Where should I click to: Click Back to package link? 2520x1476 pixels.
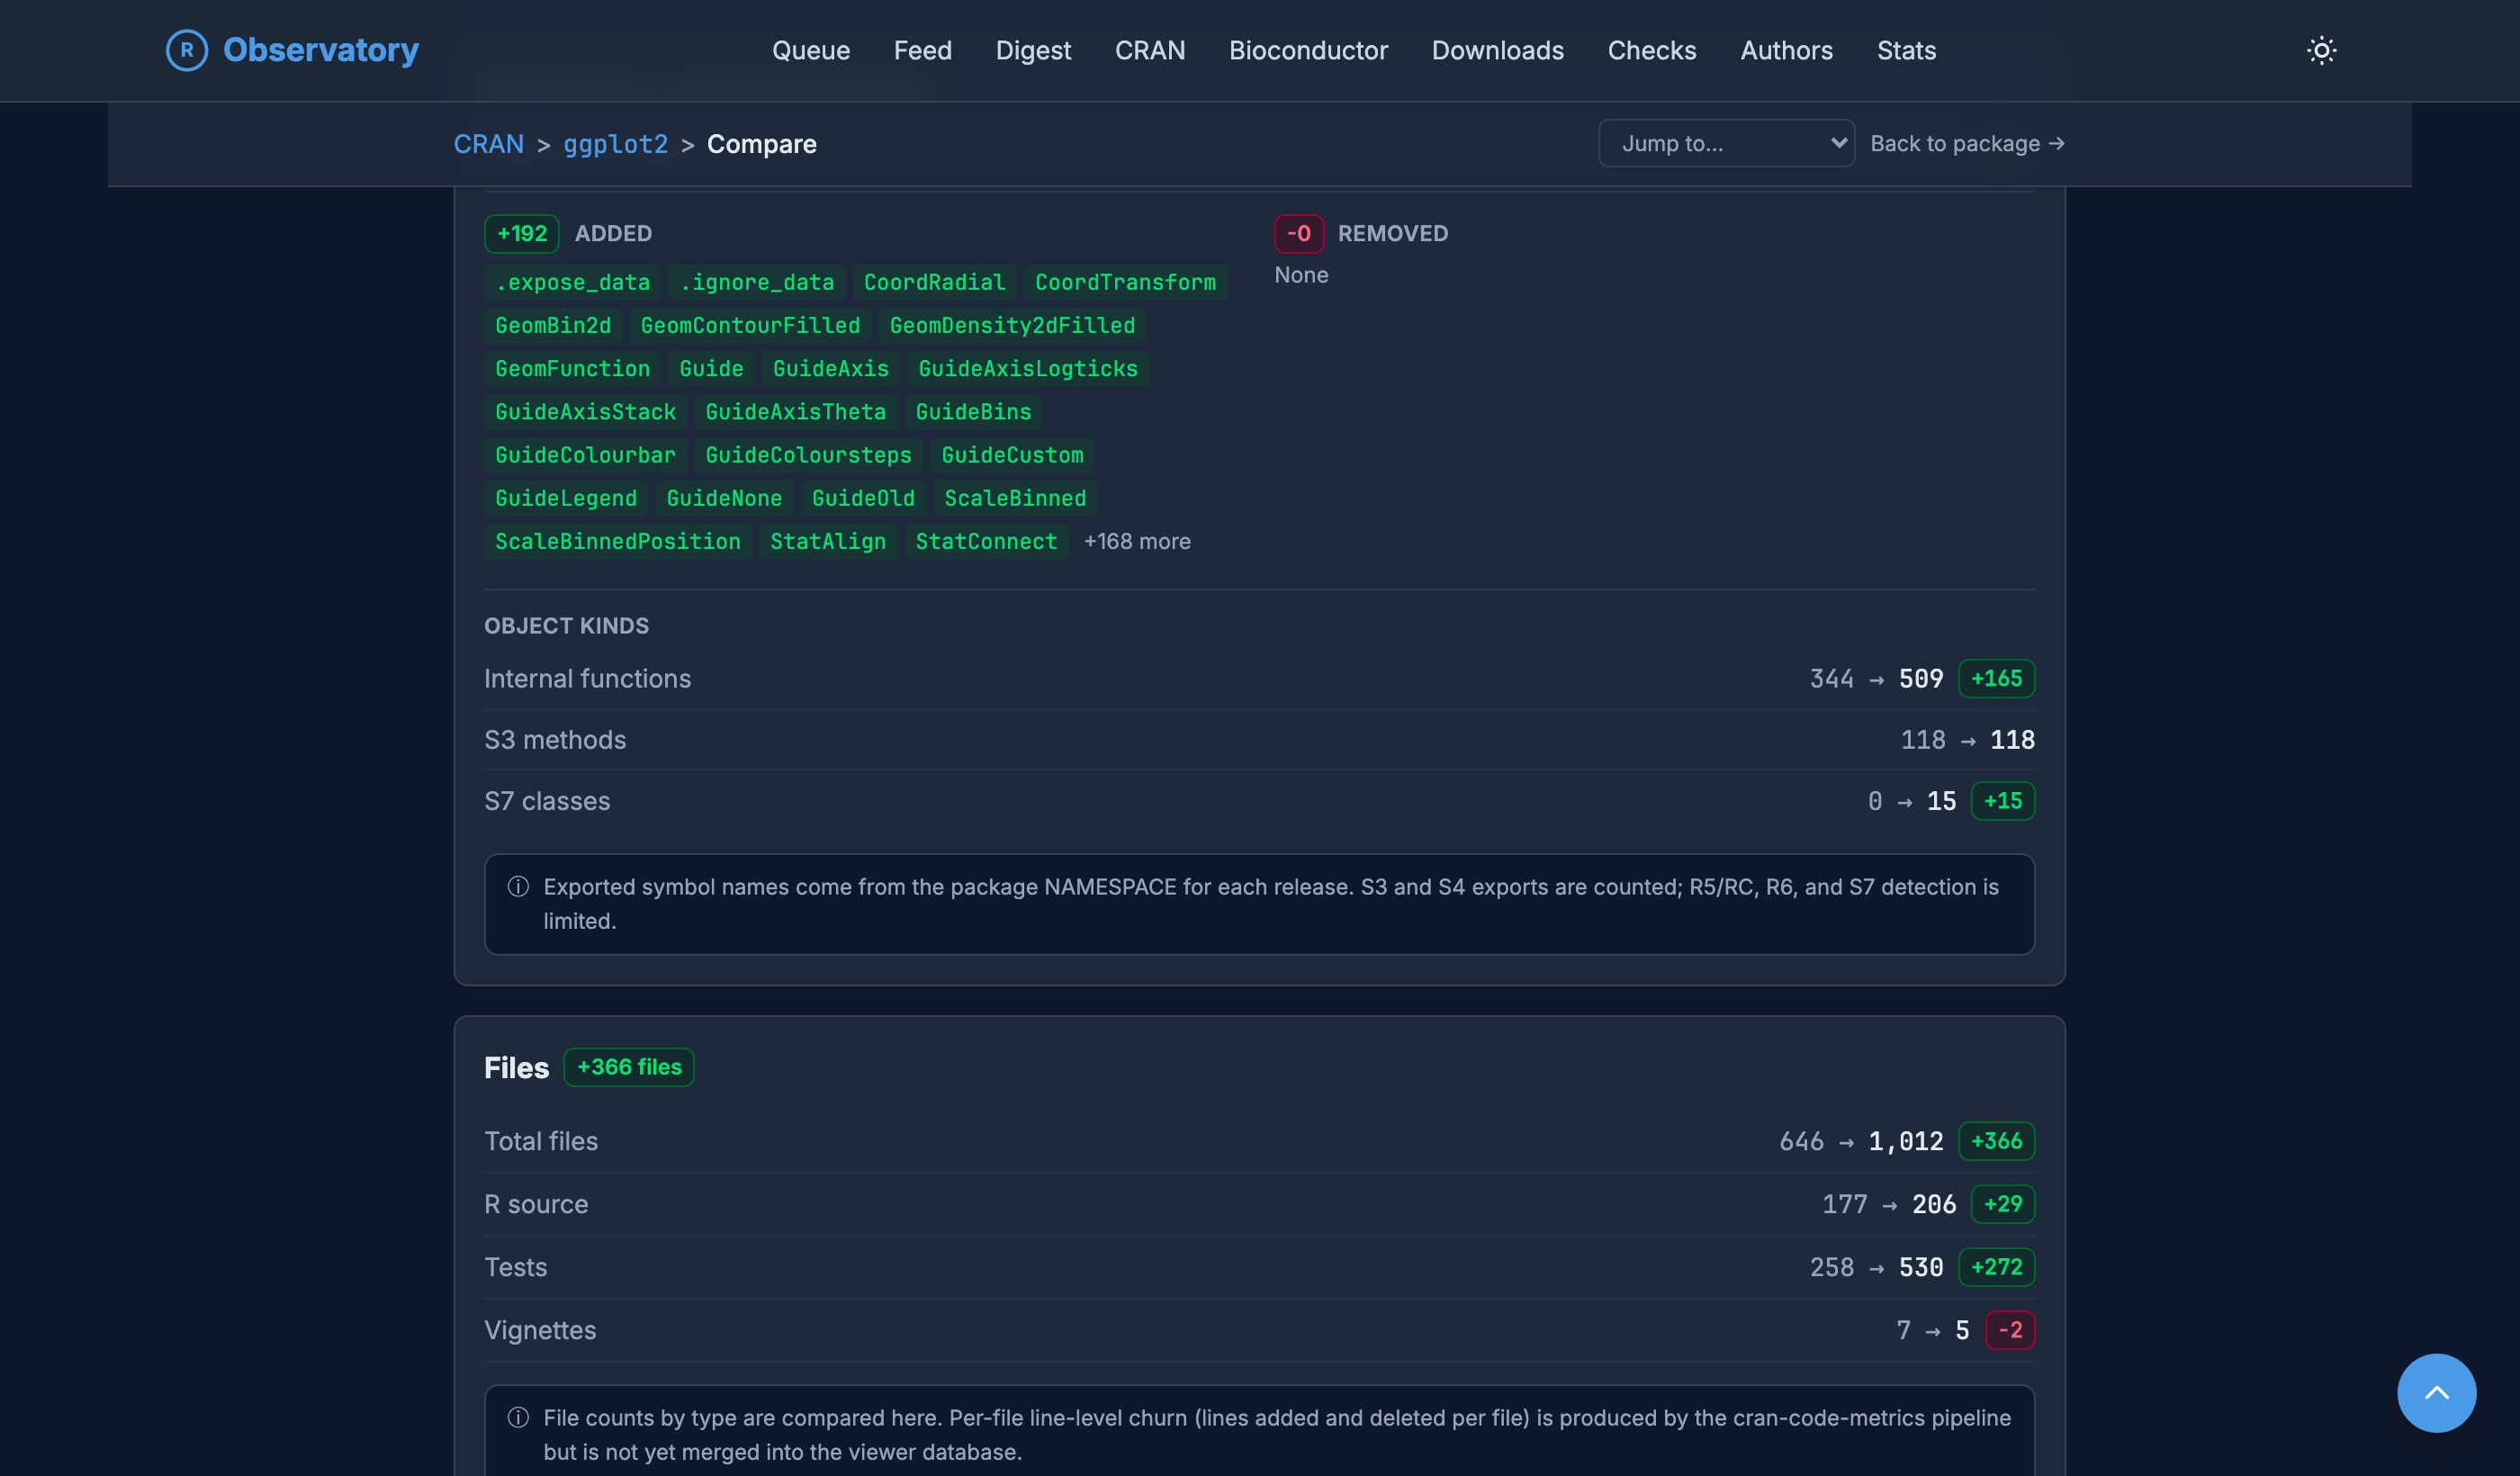[1967, 143]
